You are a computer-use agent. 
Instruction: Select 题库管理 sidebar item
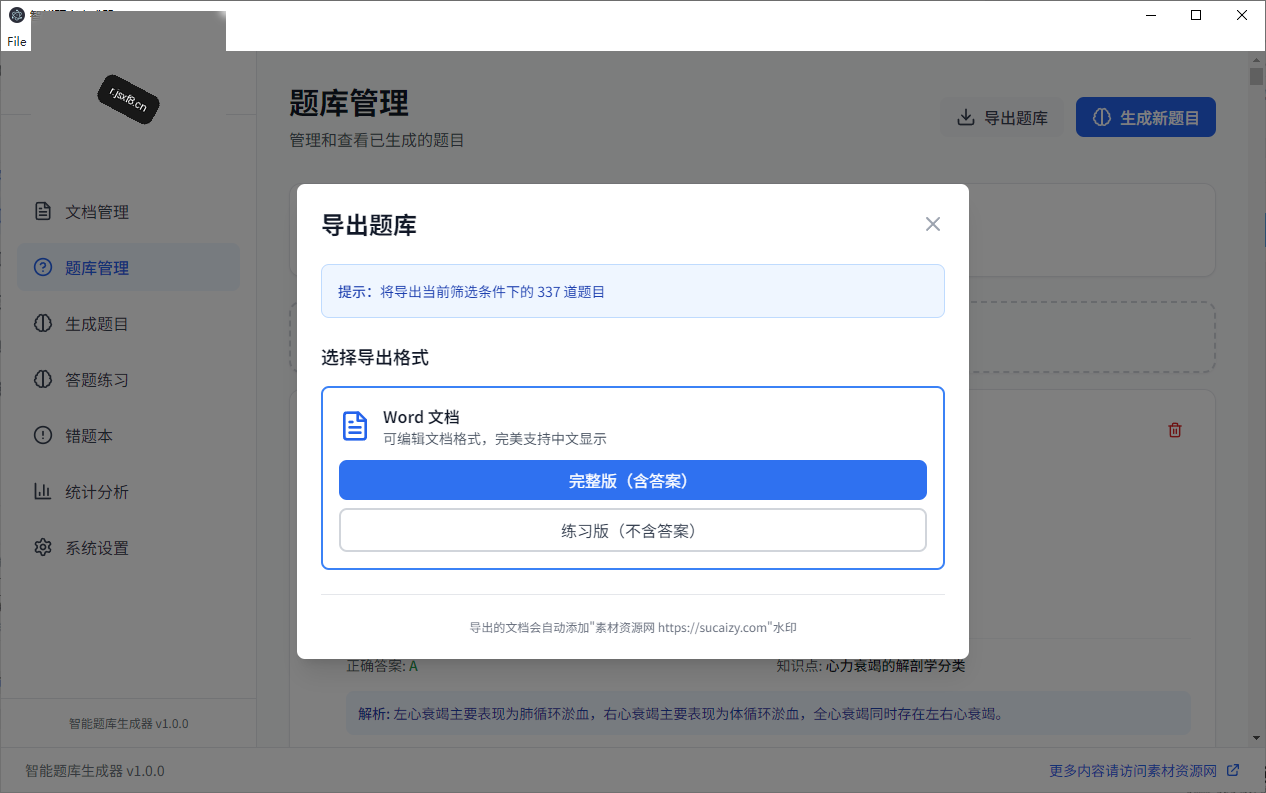128,268
